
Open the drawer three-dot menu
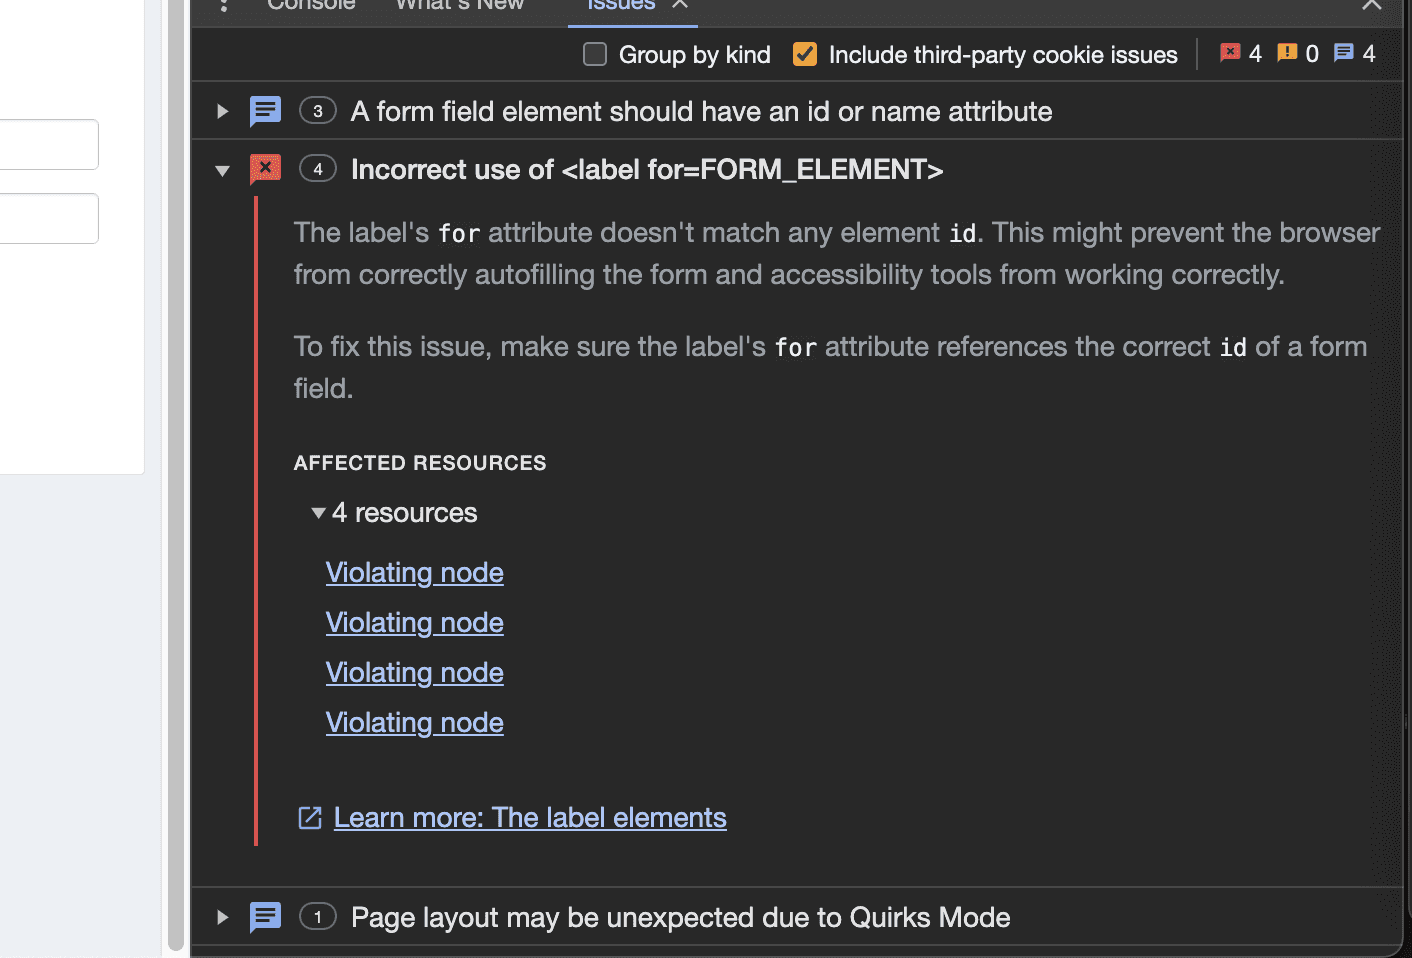coord(224,5)
